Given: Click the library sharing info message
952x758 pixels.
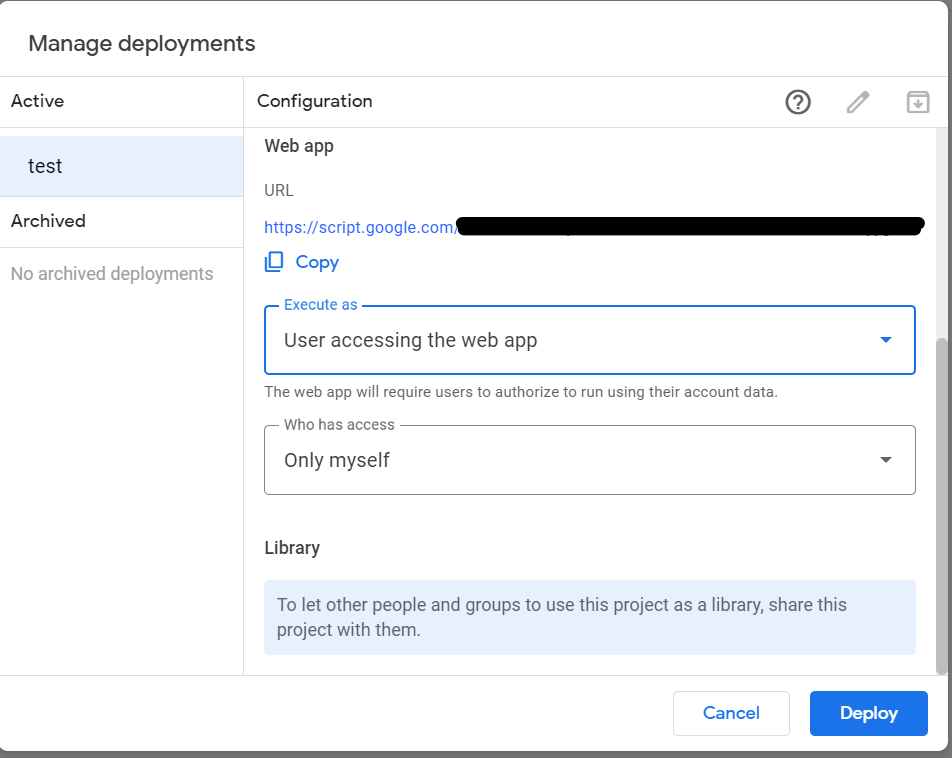Looking at the screenshot, I should point(590,617).
